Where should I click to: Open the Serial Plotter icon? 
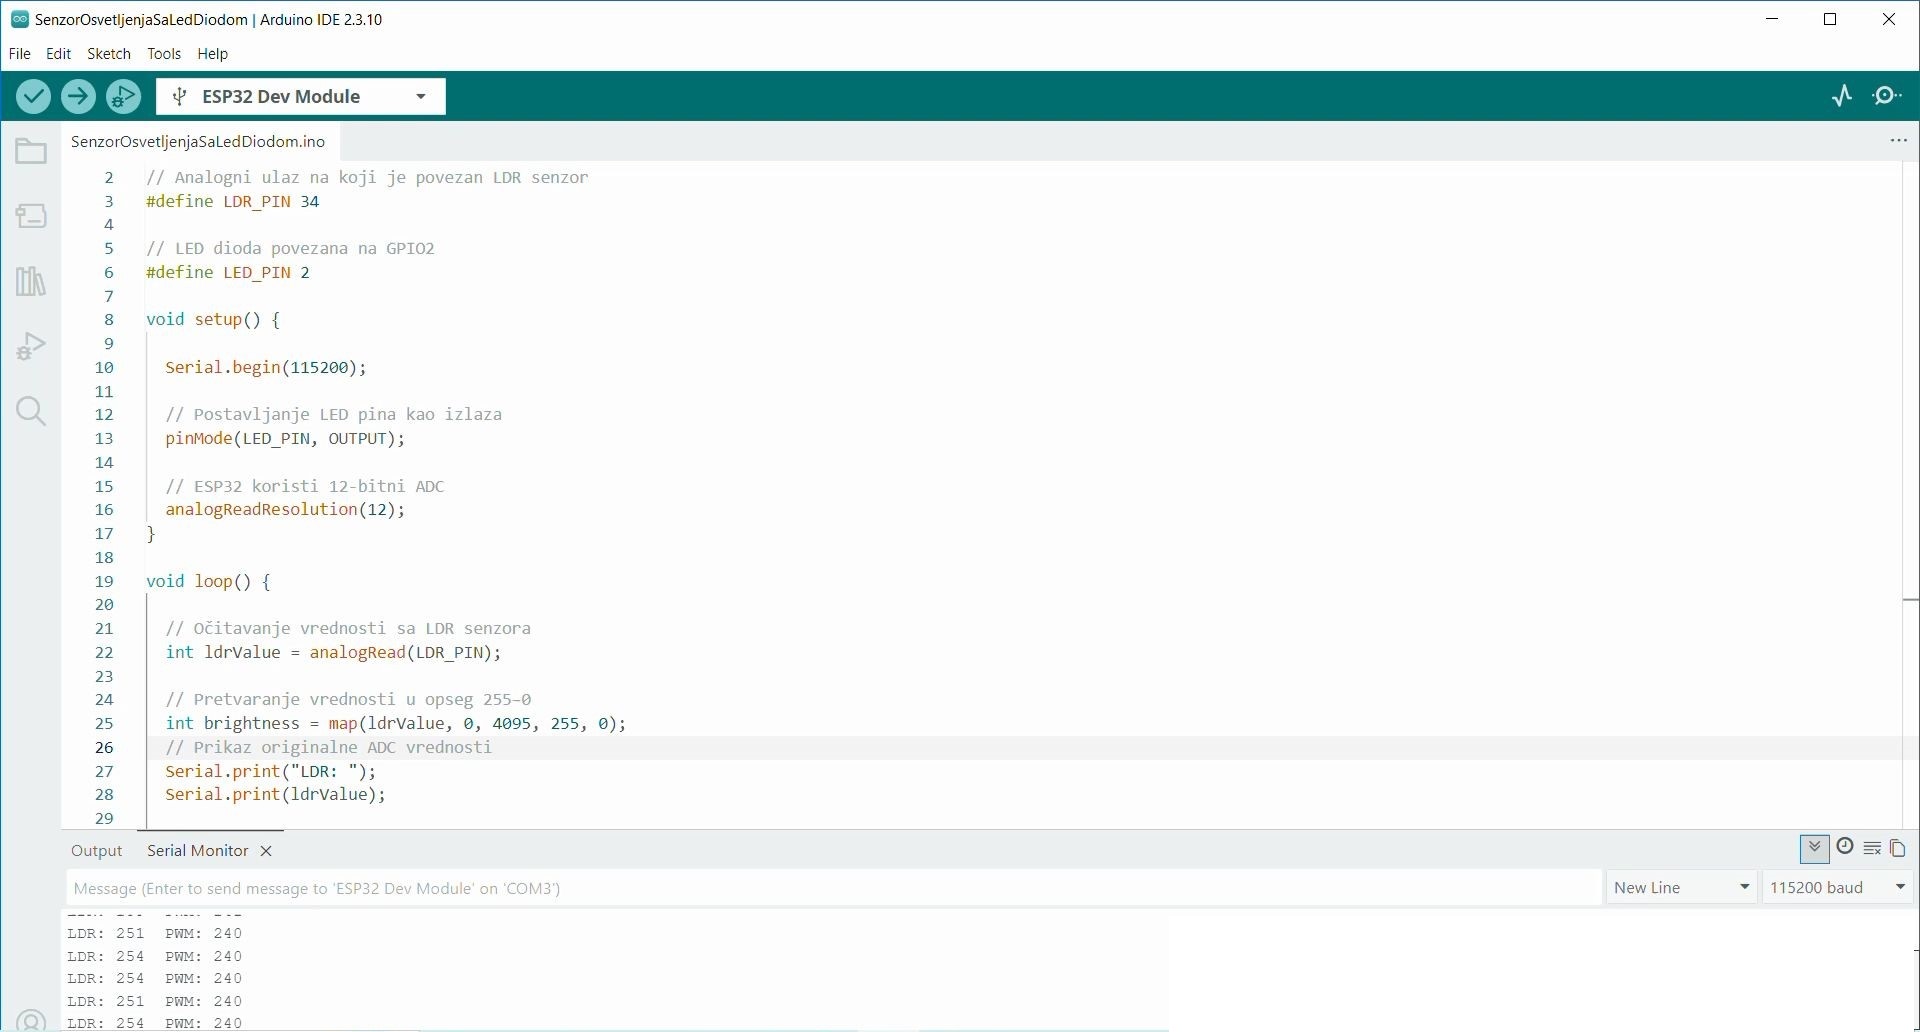click(x=1842, y=96)
